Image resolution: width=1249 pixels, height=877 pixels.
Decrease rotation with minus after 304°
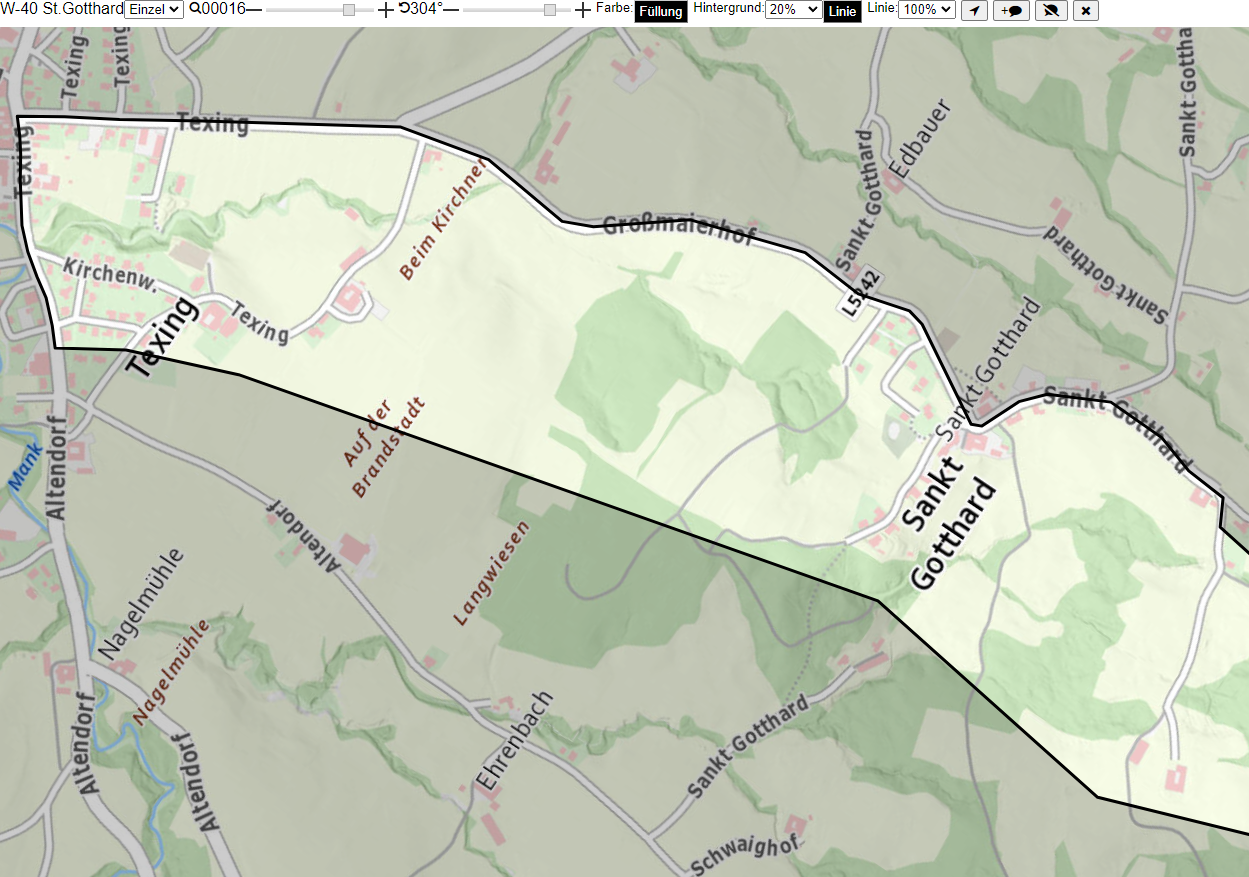[451, 9]
